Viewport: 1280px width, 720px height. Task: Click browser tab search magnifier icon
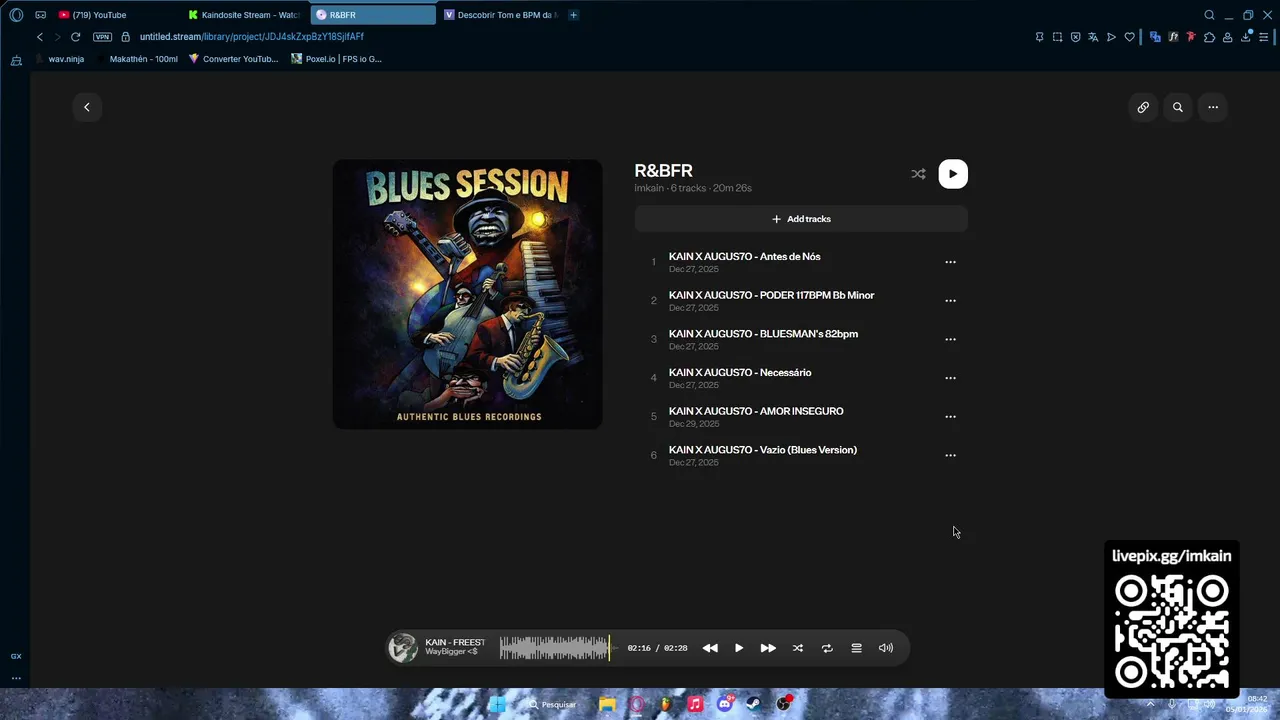[x=1209, y=15]
